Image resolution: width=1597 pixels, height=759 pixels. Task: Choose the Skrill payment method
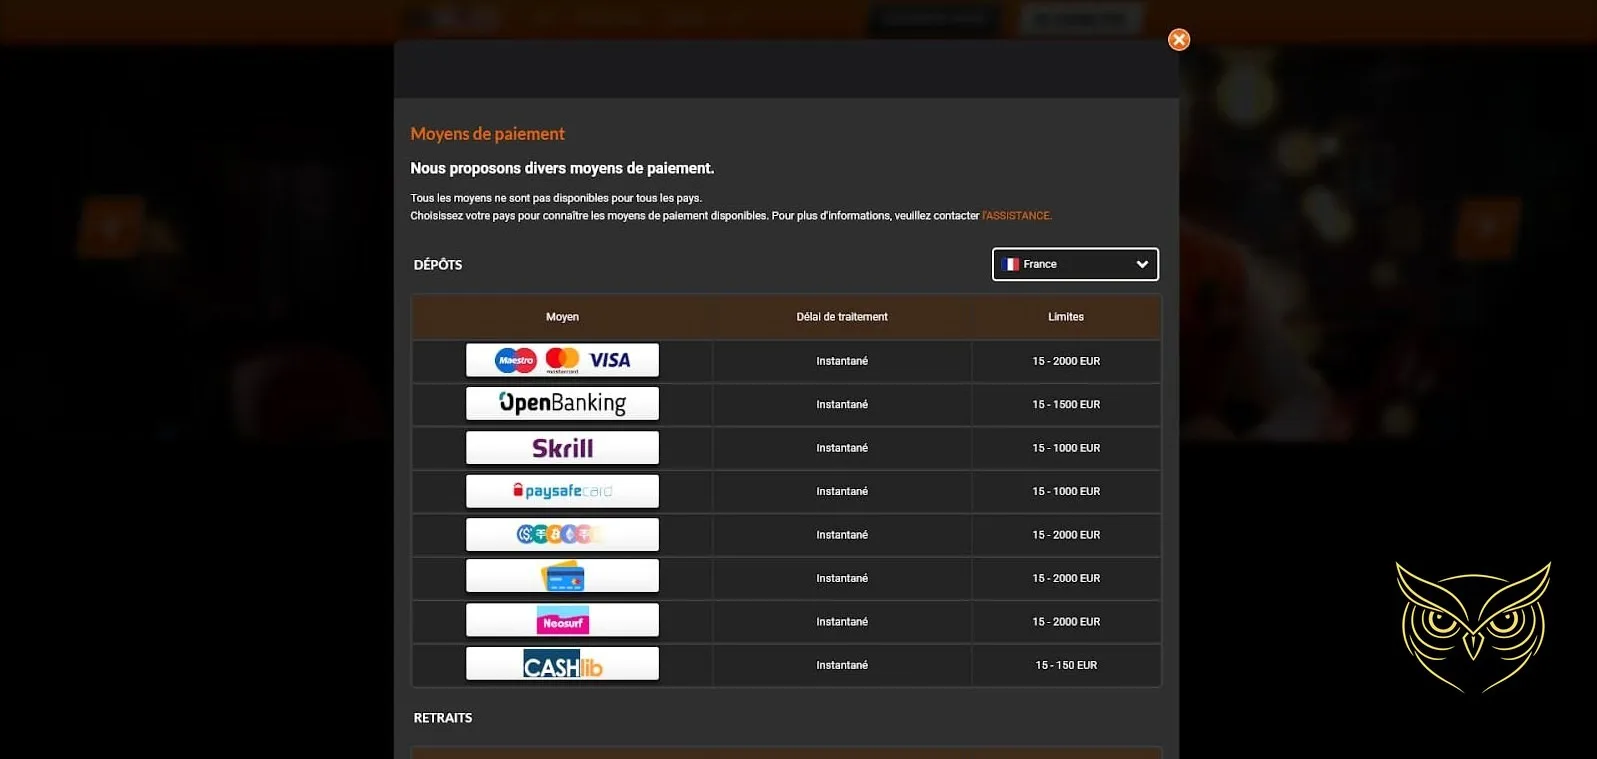[562, 448]
